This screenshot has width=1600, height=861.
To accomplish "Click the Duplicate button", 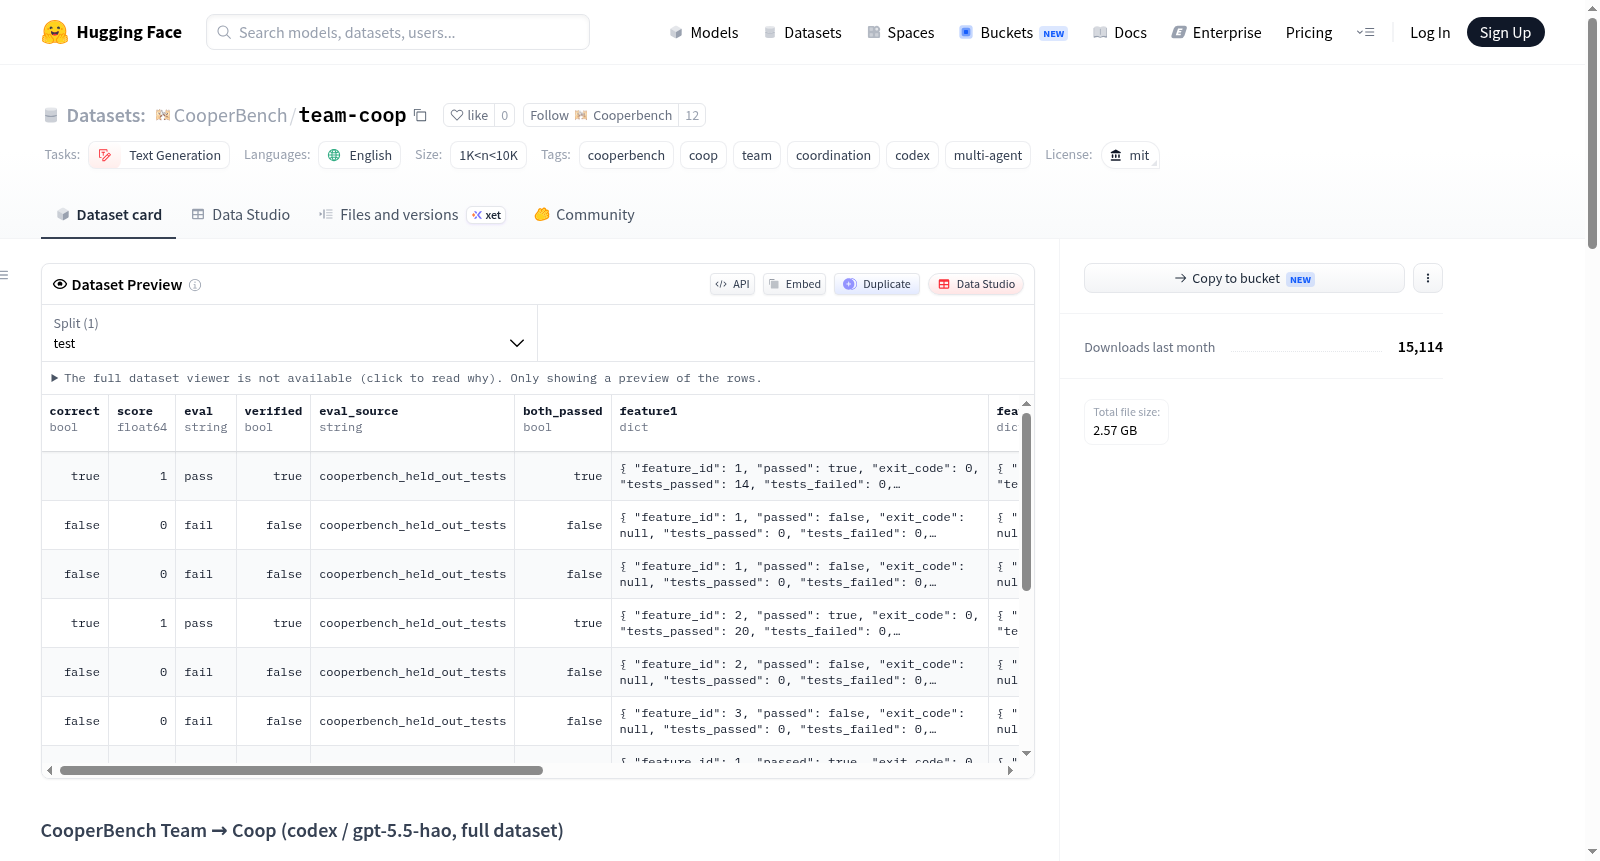I will pos(877,284).
